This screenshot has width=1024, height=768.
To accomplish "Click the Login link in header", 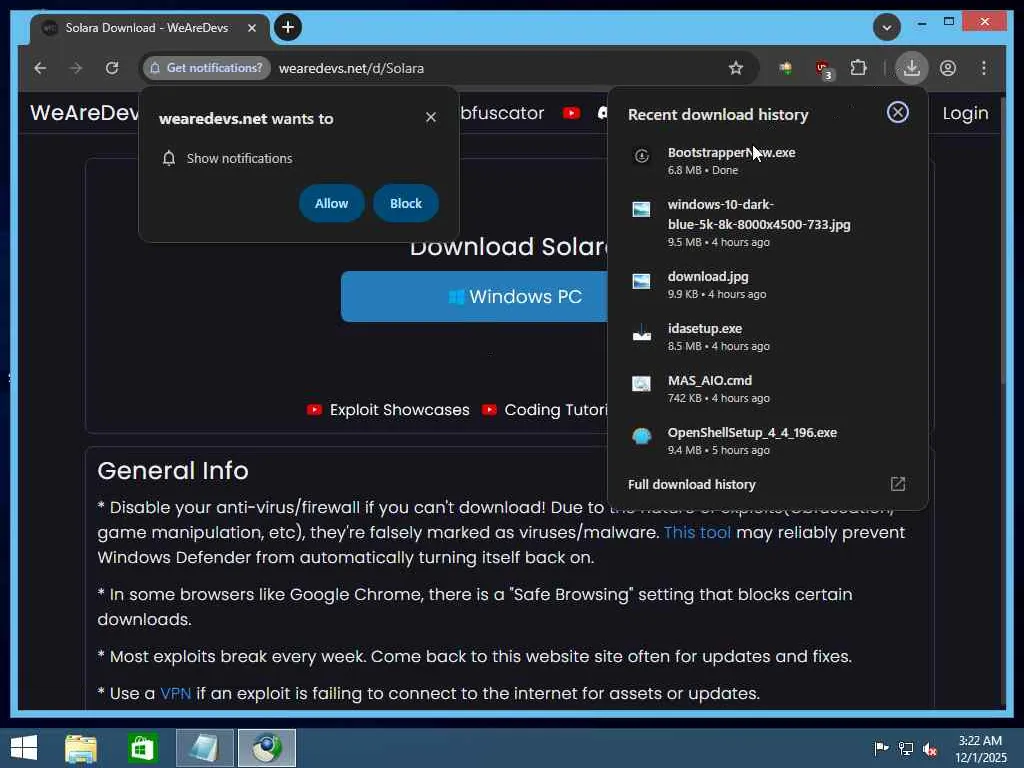I will tap(965, 113).
